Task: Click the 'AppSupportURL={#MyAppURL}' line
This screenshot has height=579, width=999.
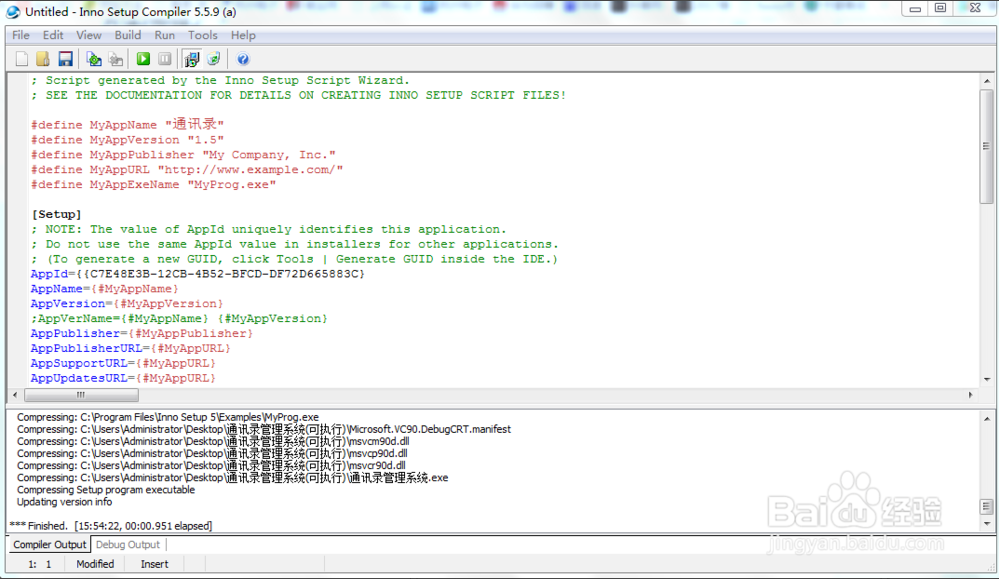Action: click(123, 364)
